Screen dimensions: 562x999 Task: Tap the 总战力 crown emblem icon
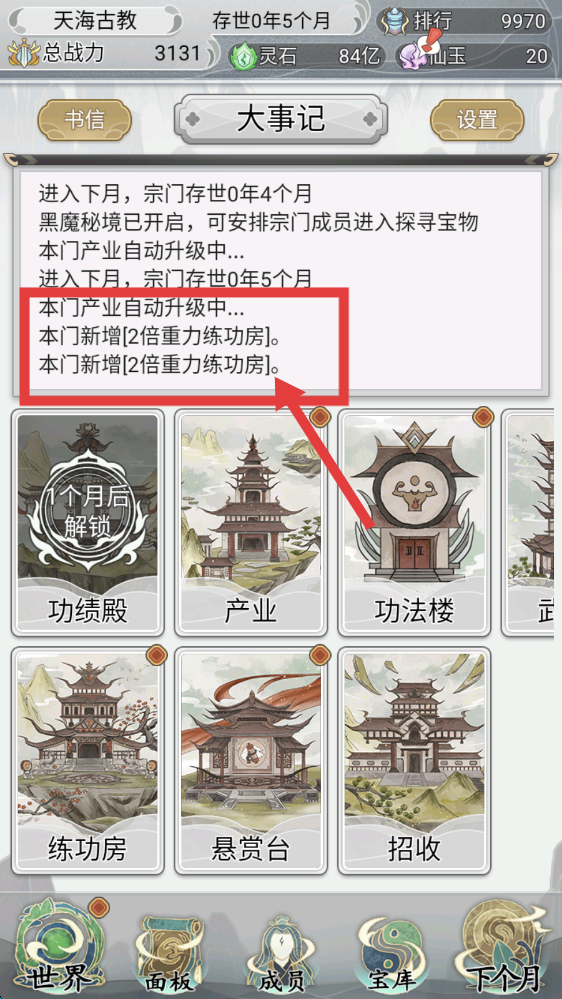point(23,54)
